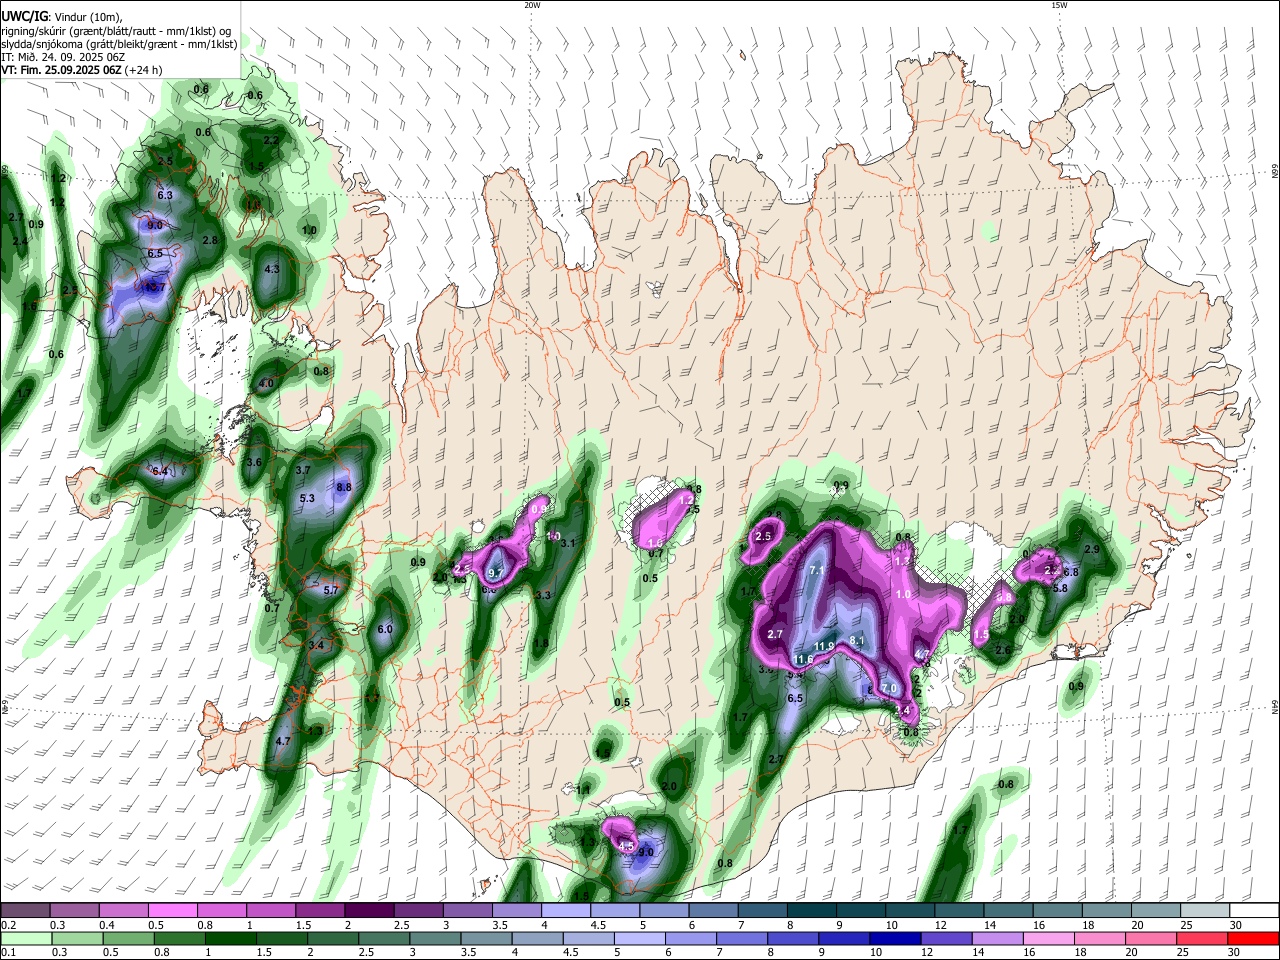Viewport: 1280px width, 960px height.
Task: Click the 6.4 precipitation value on the map
Action: click(x=160, y=470)
